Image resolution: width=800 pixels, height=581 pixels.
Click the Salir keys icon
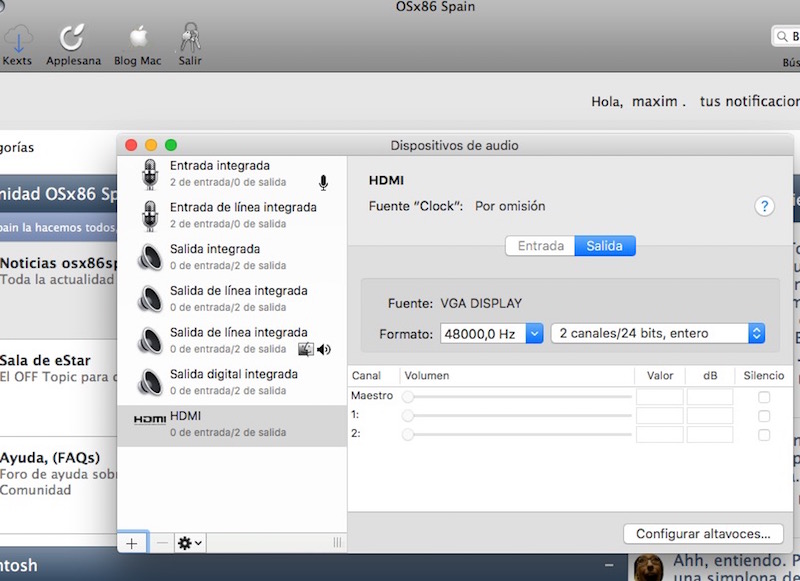click(190, 37)
